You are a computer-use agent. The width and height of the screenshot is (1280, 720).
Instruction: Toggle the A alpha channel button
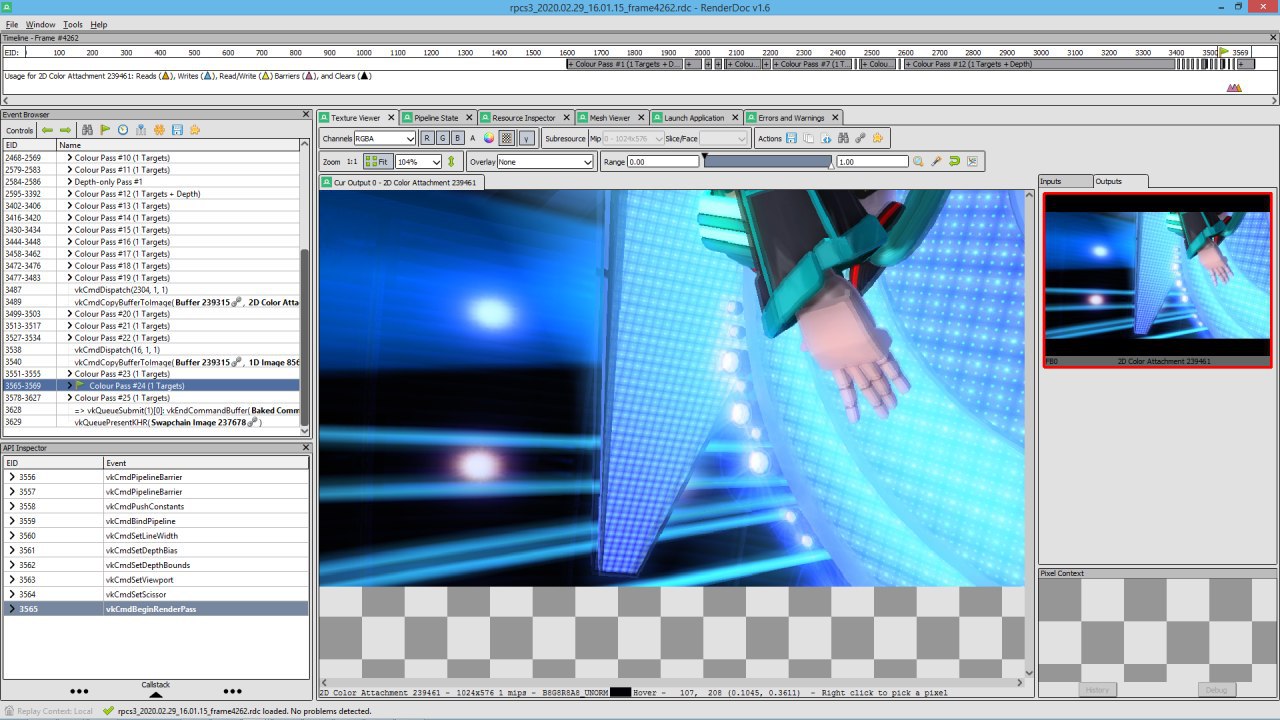473,138
